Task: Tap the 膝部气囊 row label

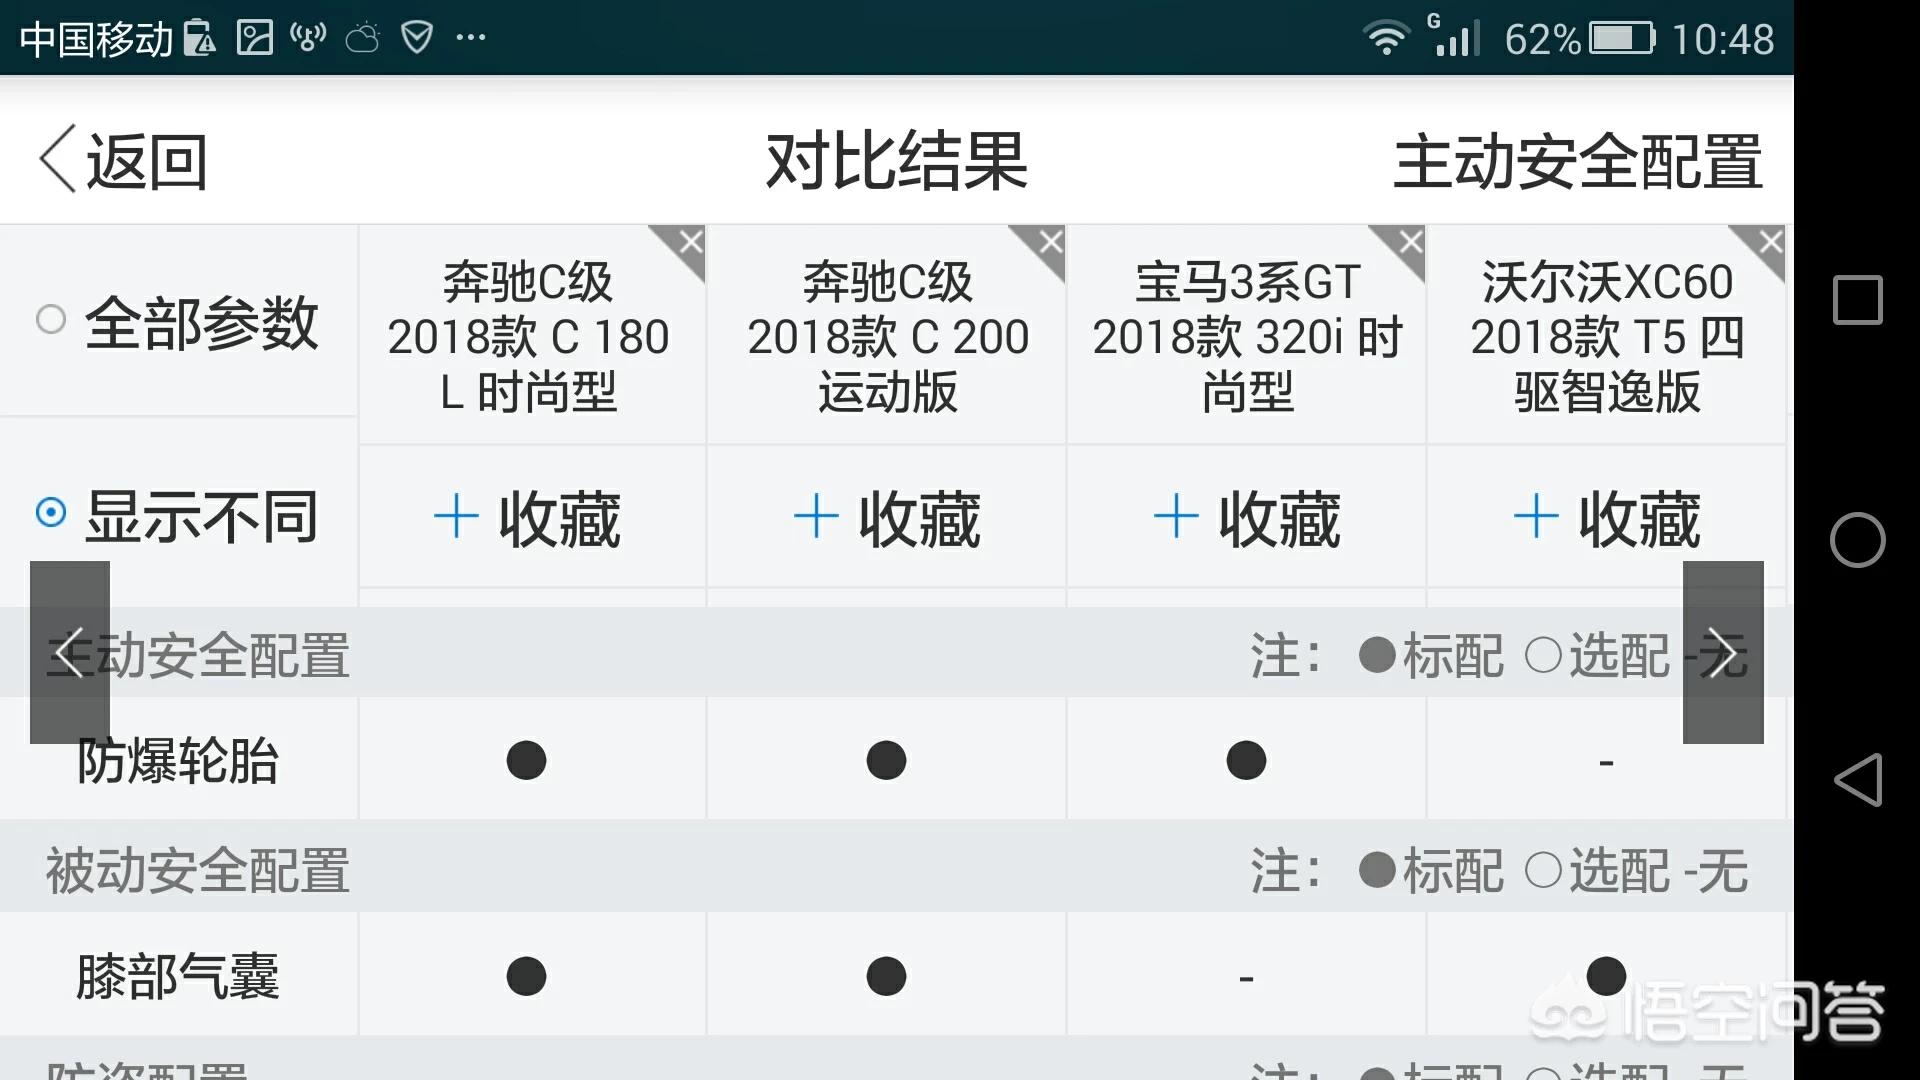Action: (178, 976)
